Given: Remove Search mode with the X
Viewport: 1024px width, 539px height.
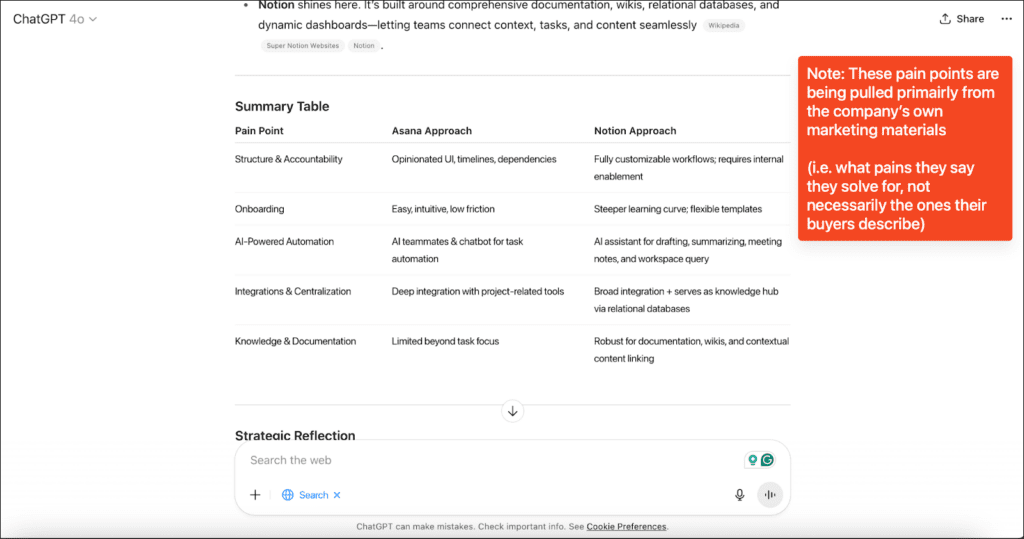Looking at the screenshot, I should pos(337,495).
